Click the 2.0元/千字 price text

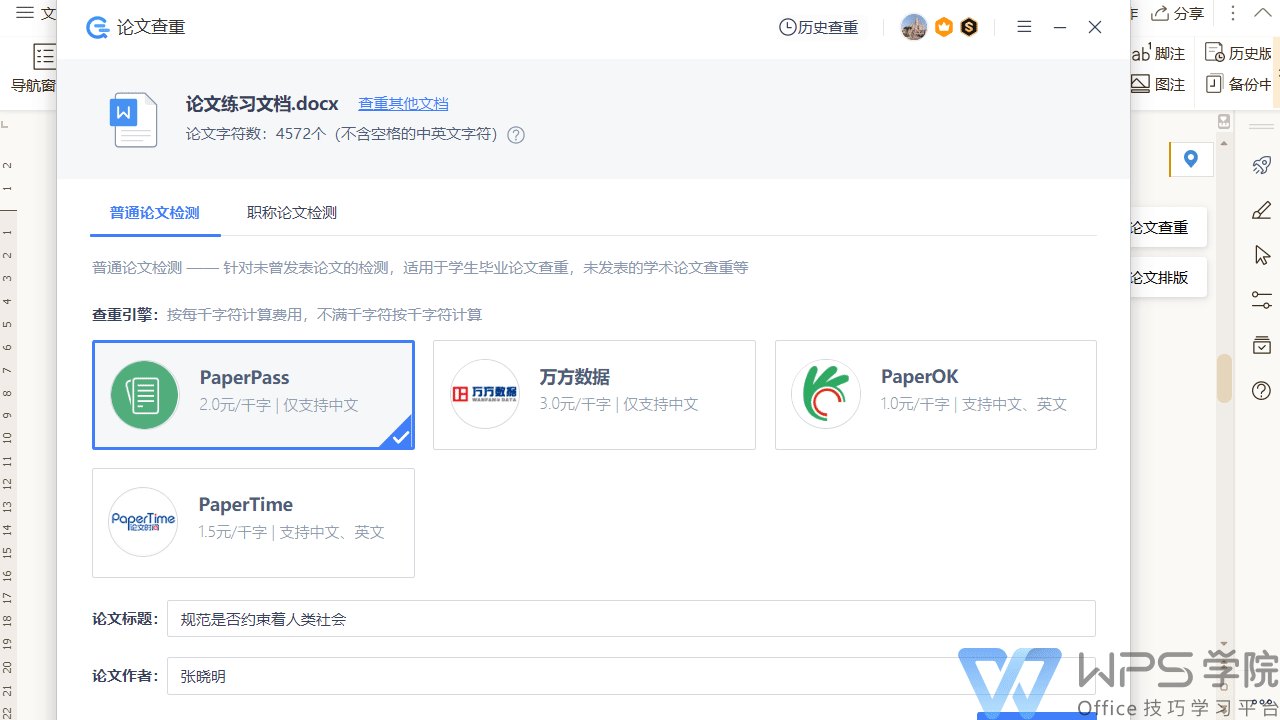tap(235, 405)
